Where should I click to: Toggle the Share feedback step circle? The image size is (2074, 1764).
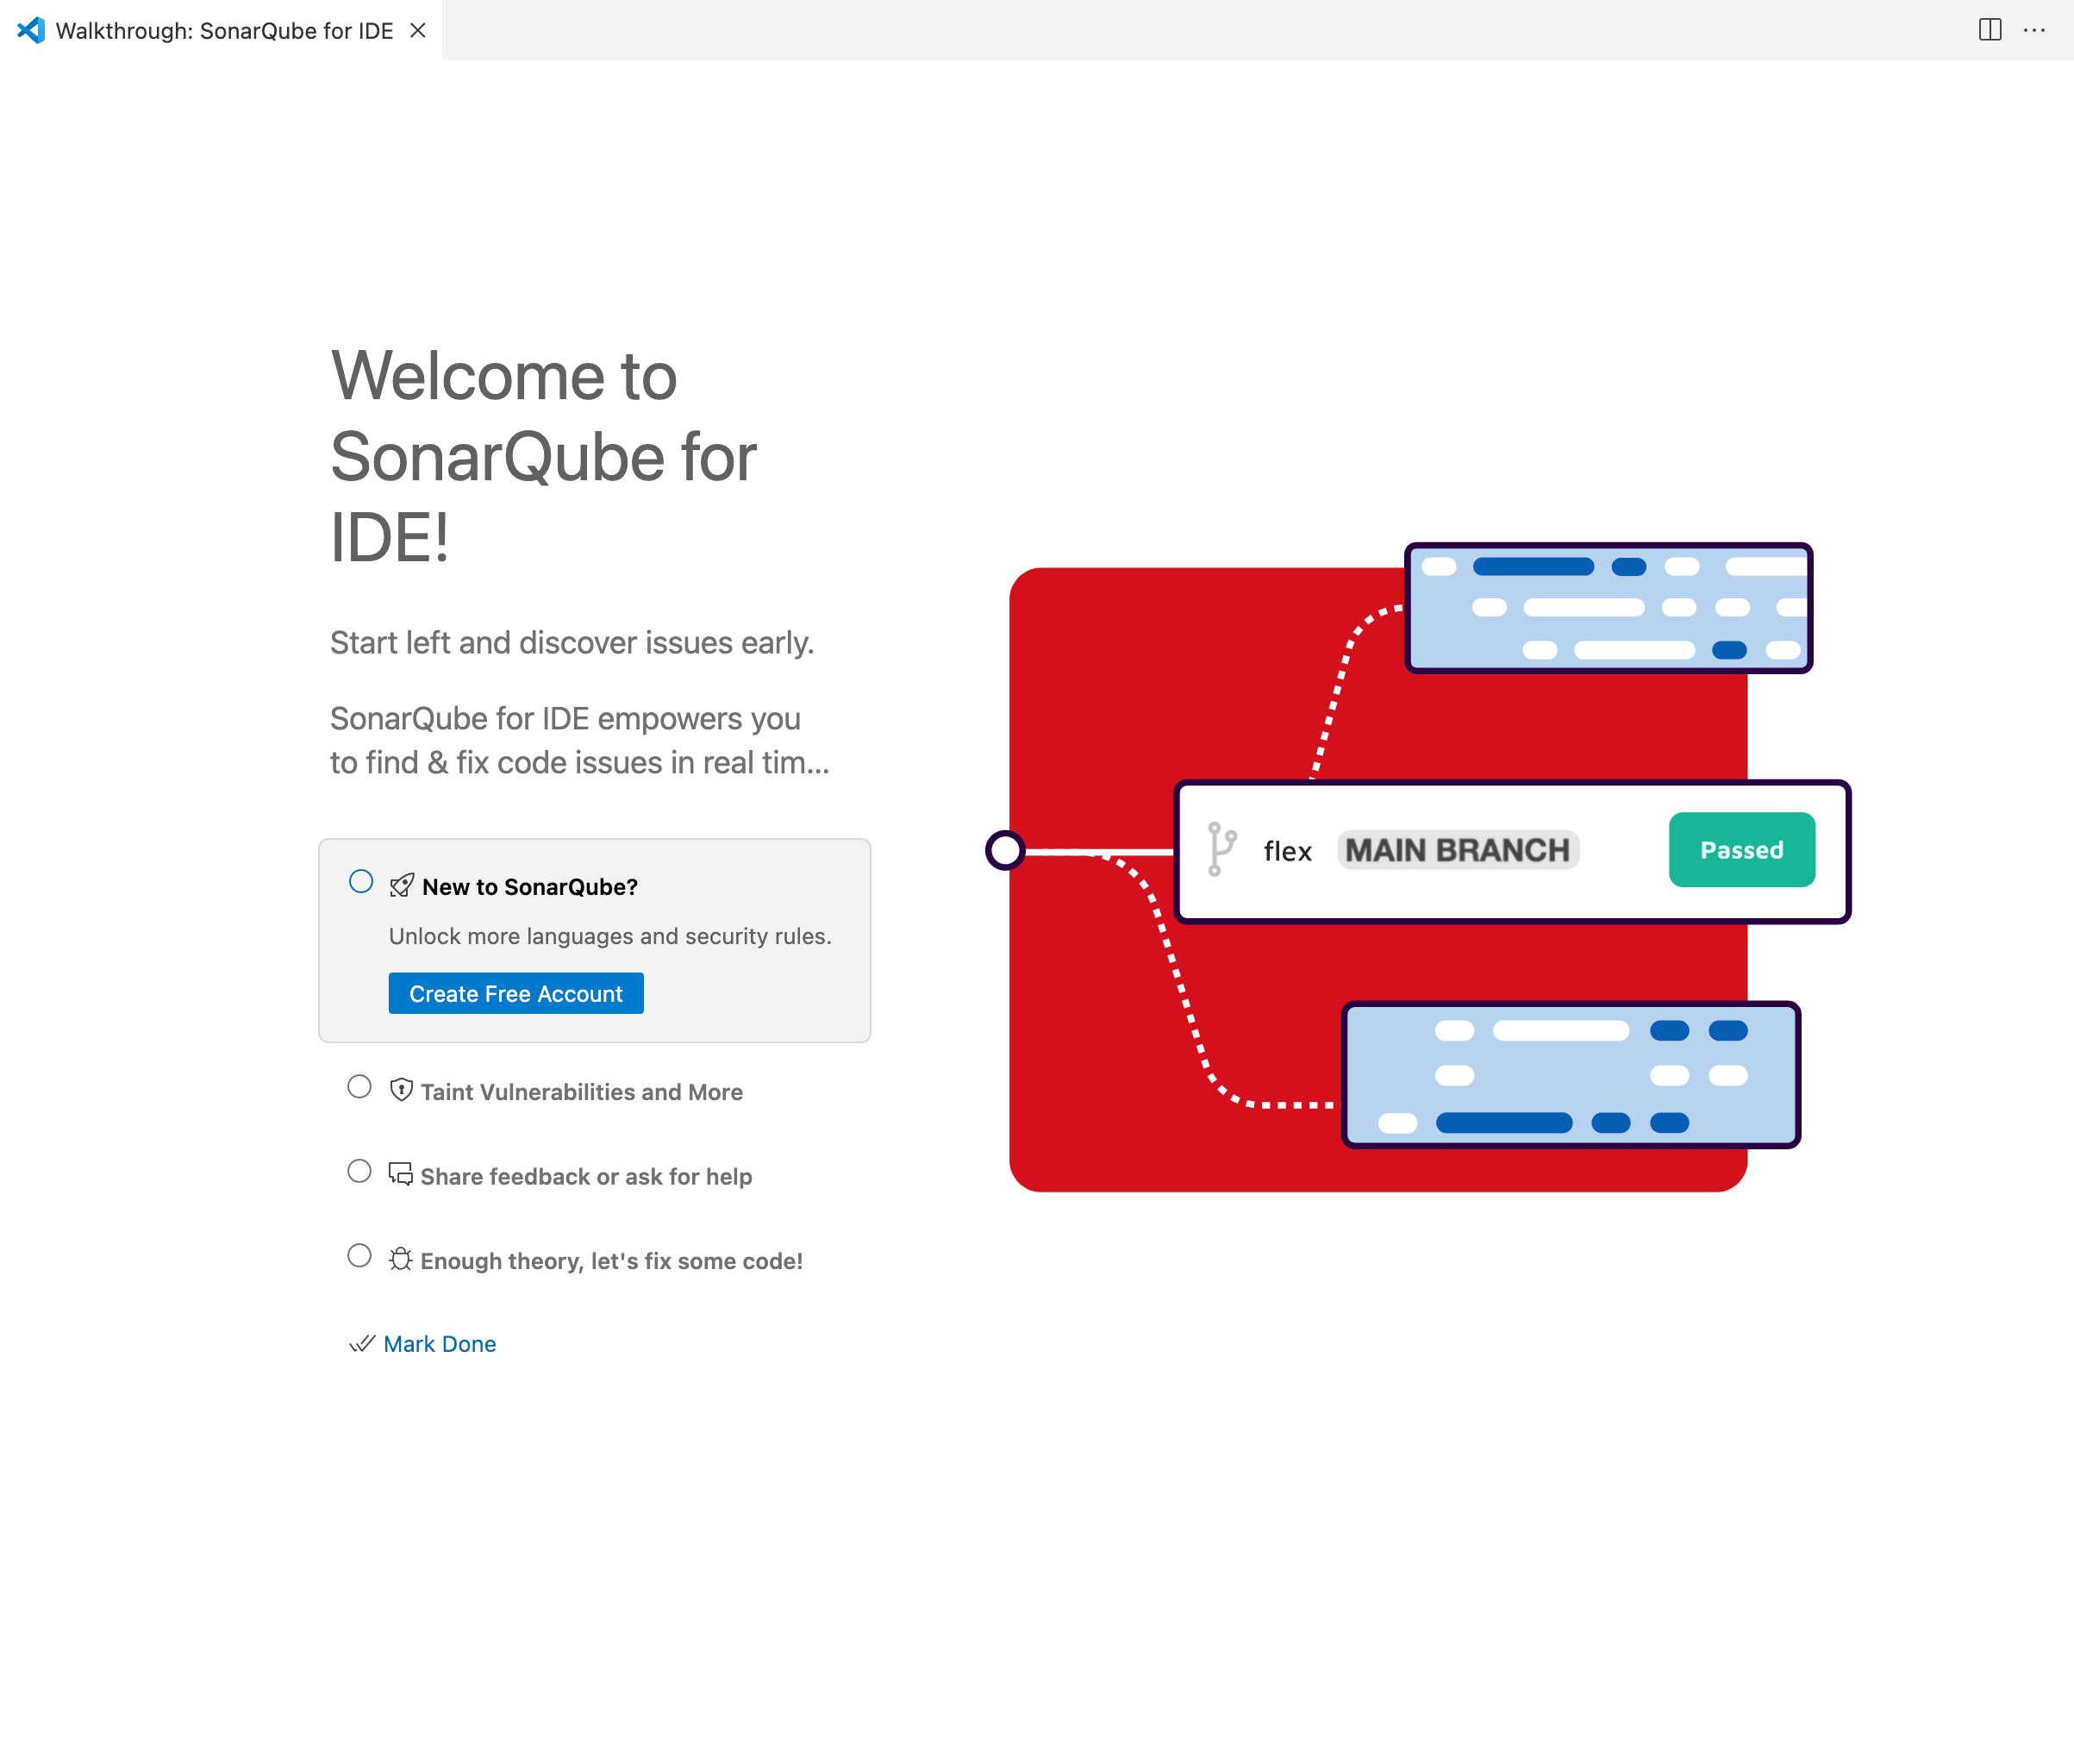(359, 1171)
